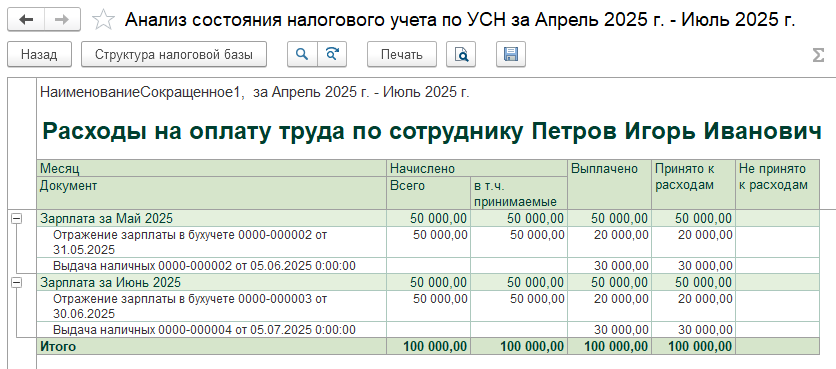Click the sigma sum icon
The height and width of the screenshot is (369, 836).
[x=818, y=55]
